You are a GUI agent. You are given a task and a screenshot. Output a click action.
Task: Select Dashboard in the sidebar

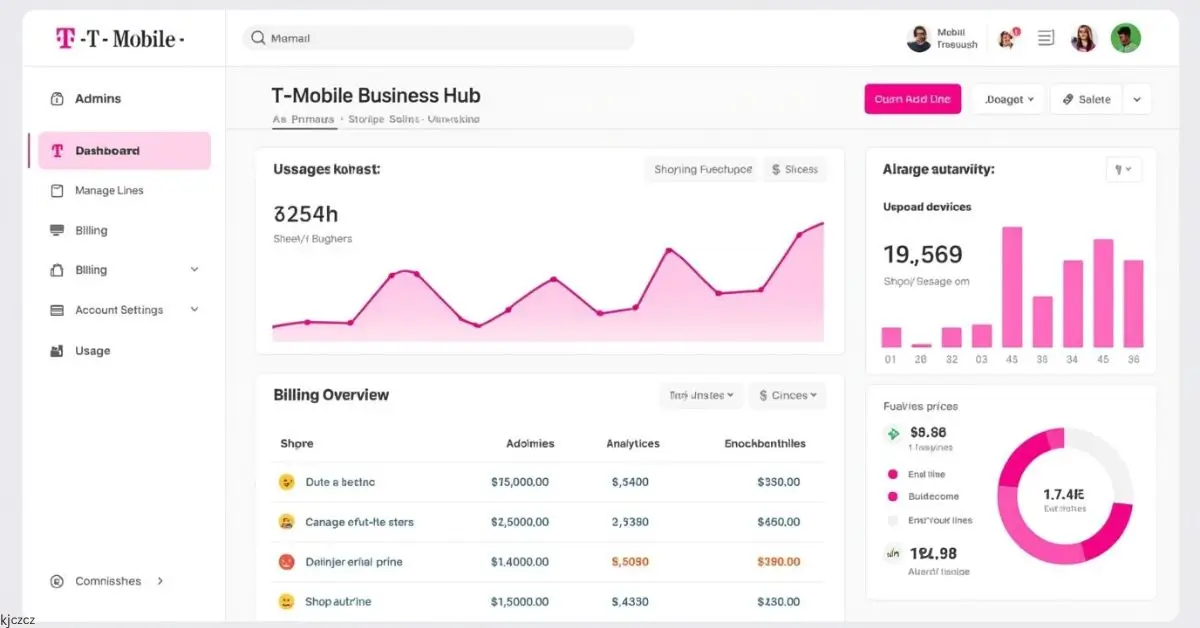pos(124,151)
